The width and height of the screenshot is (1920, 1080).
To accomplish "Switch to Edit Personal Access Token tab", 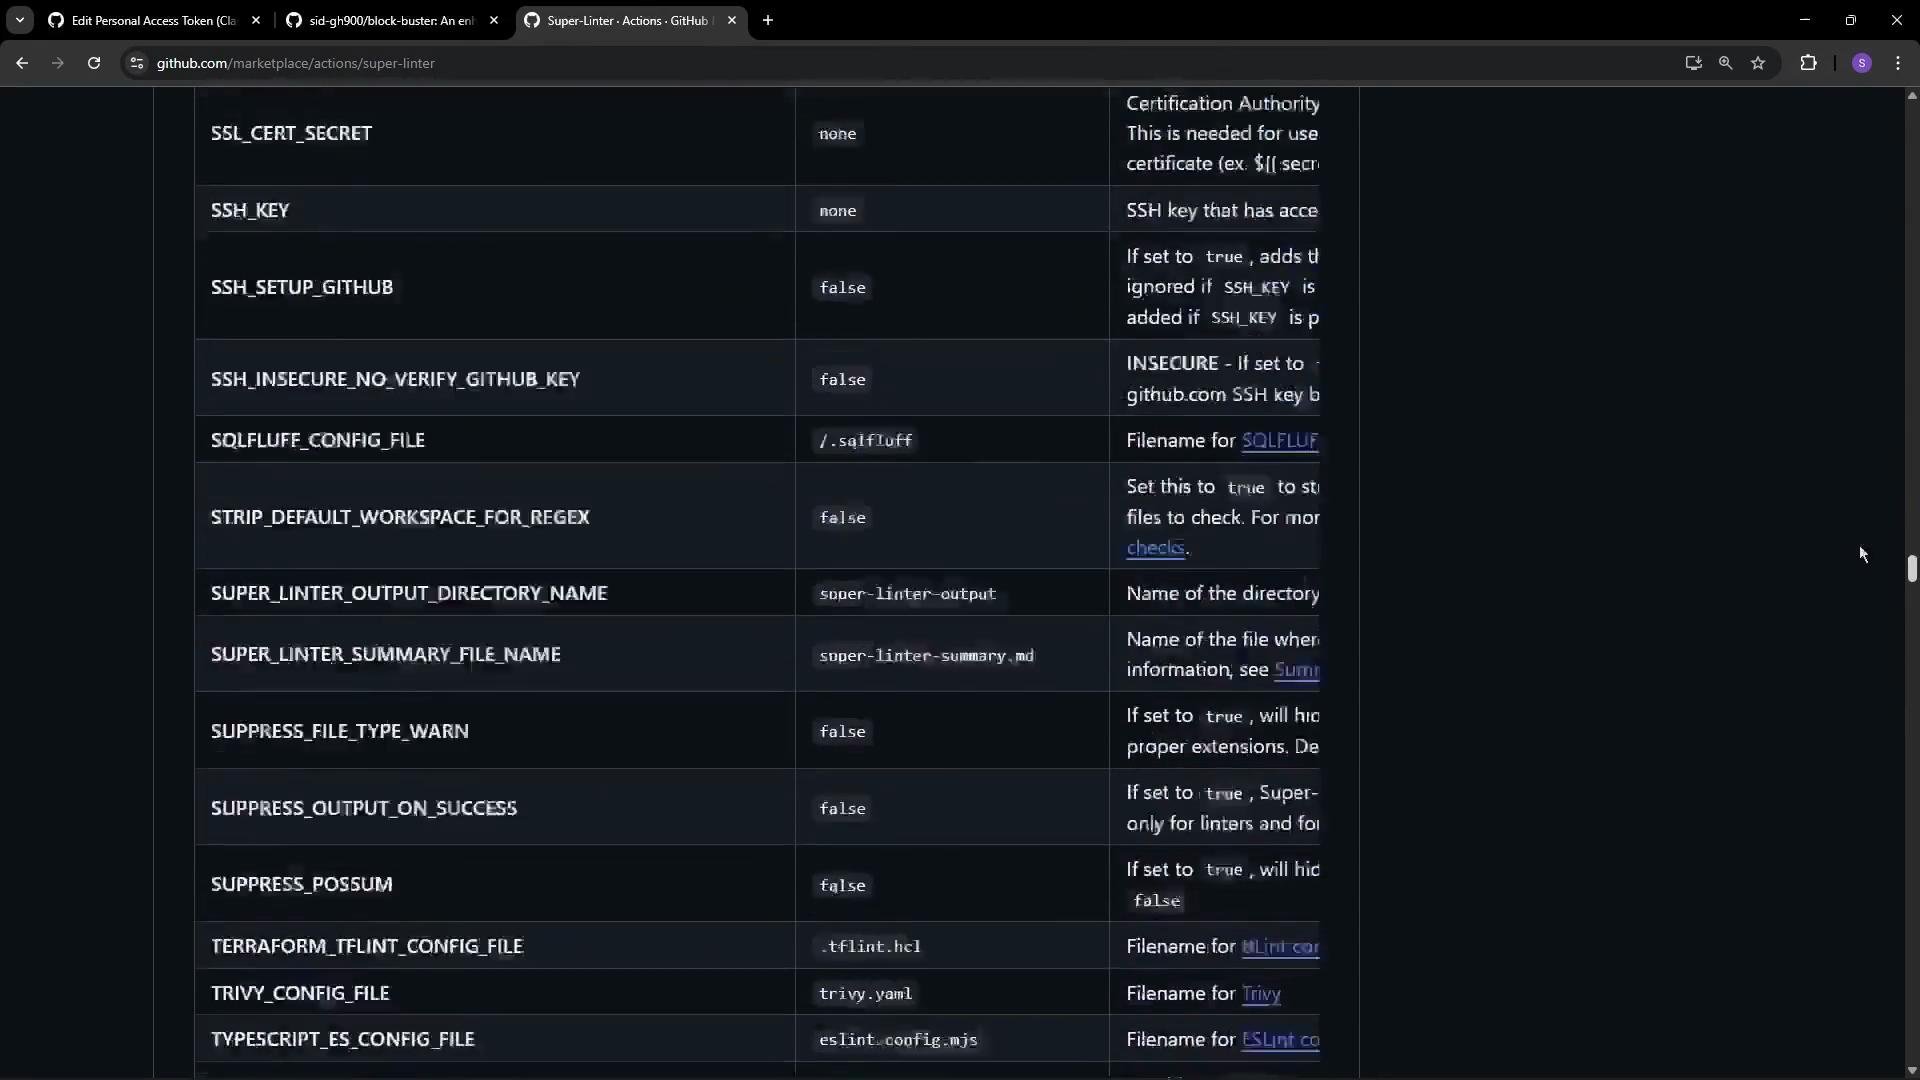I will [155, 20].
